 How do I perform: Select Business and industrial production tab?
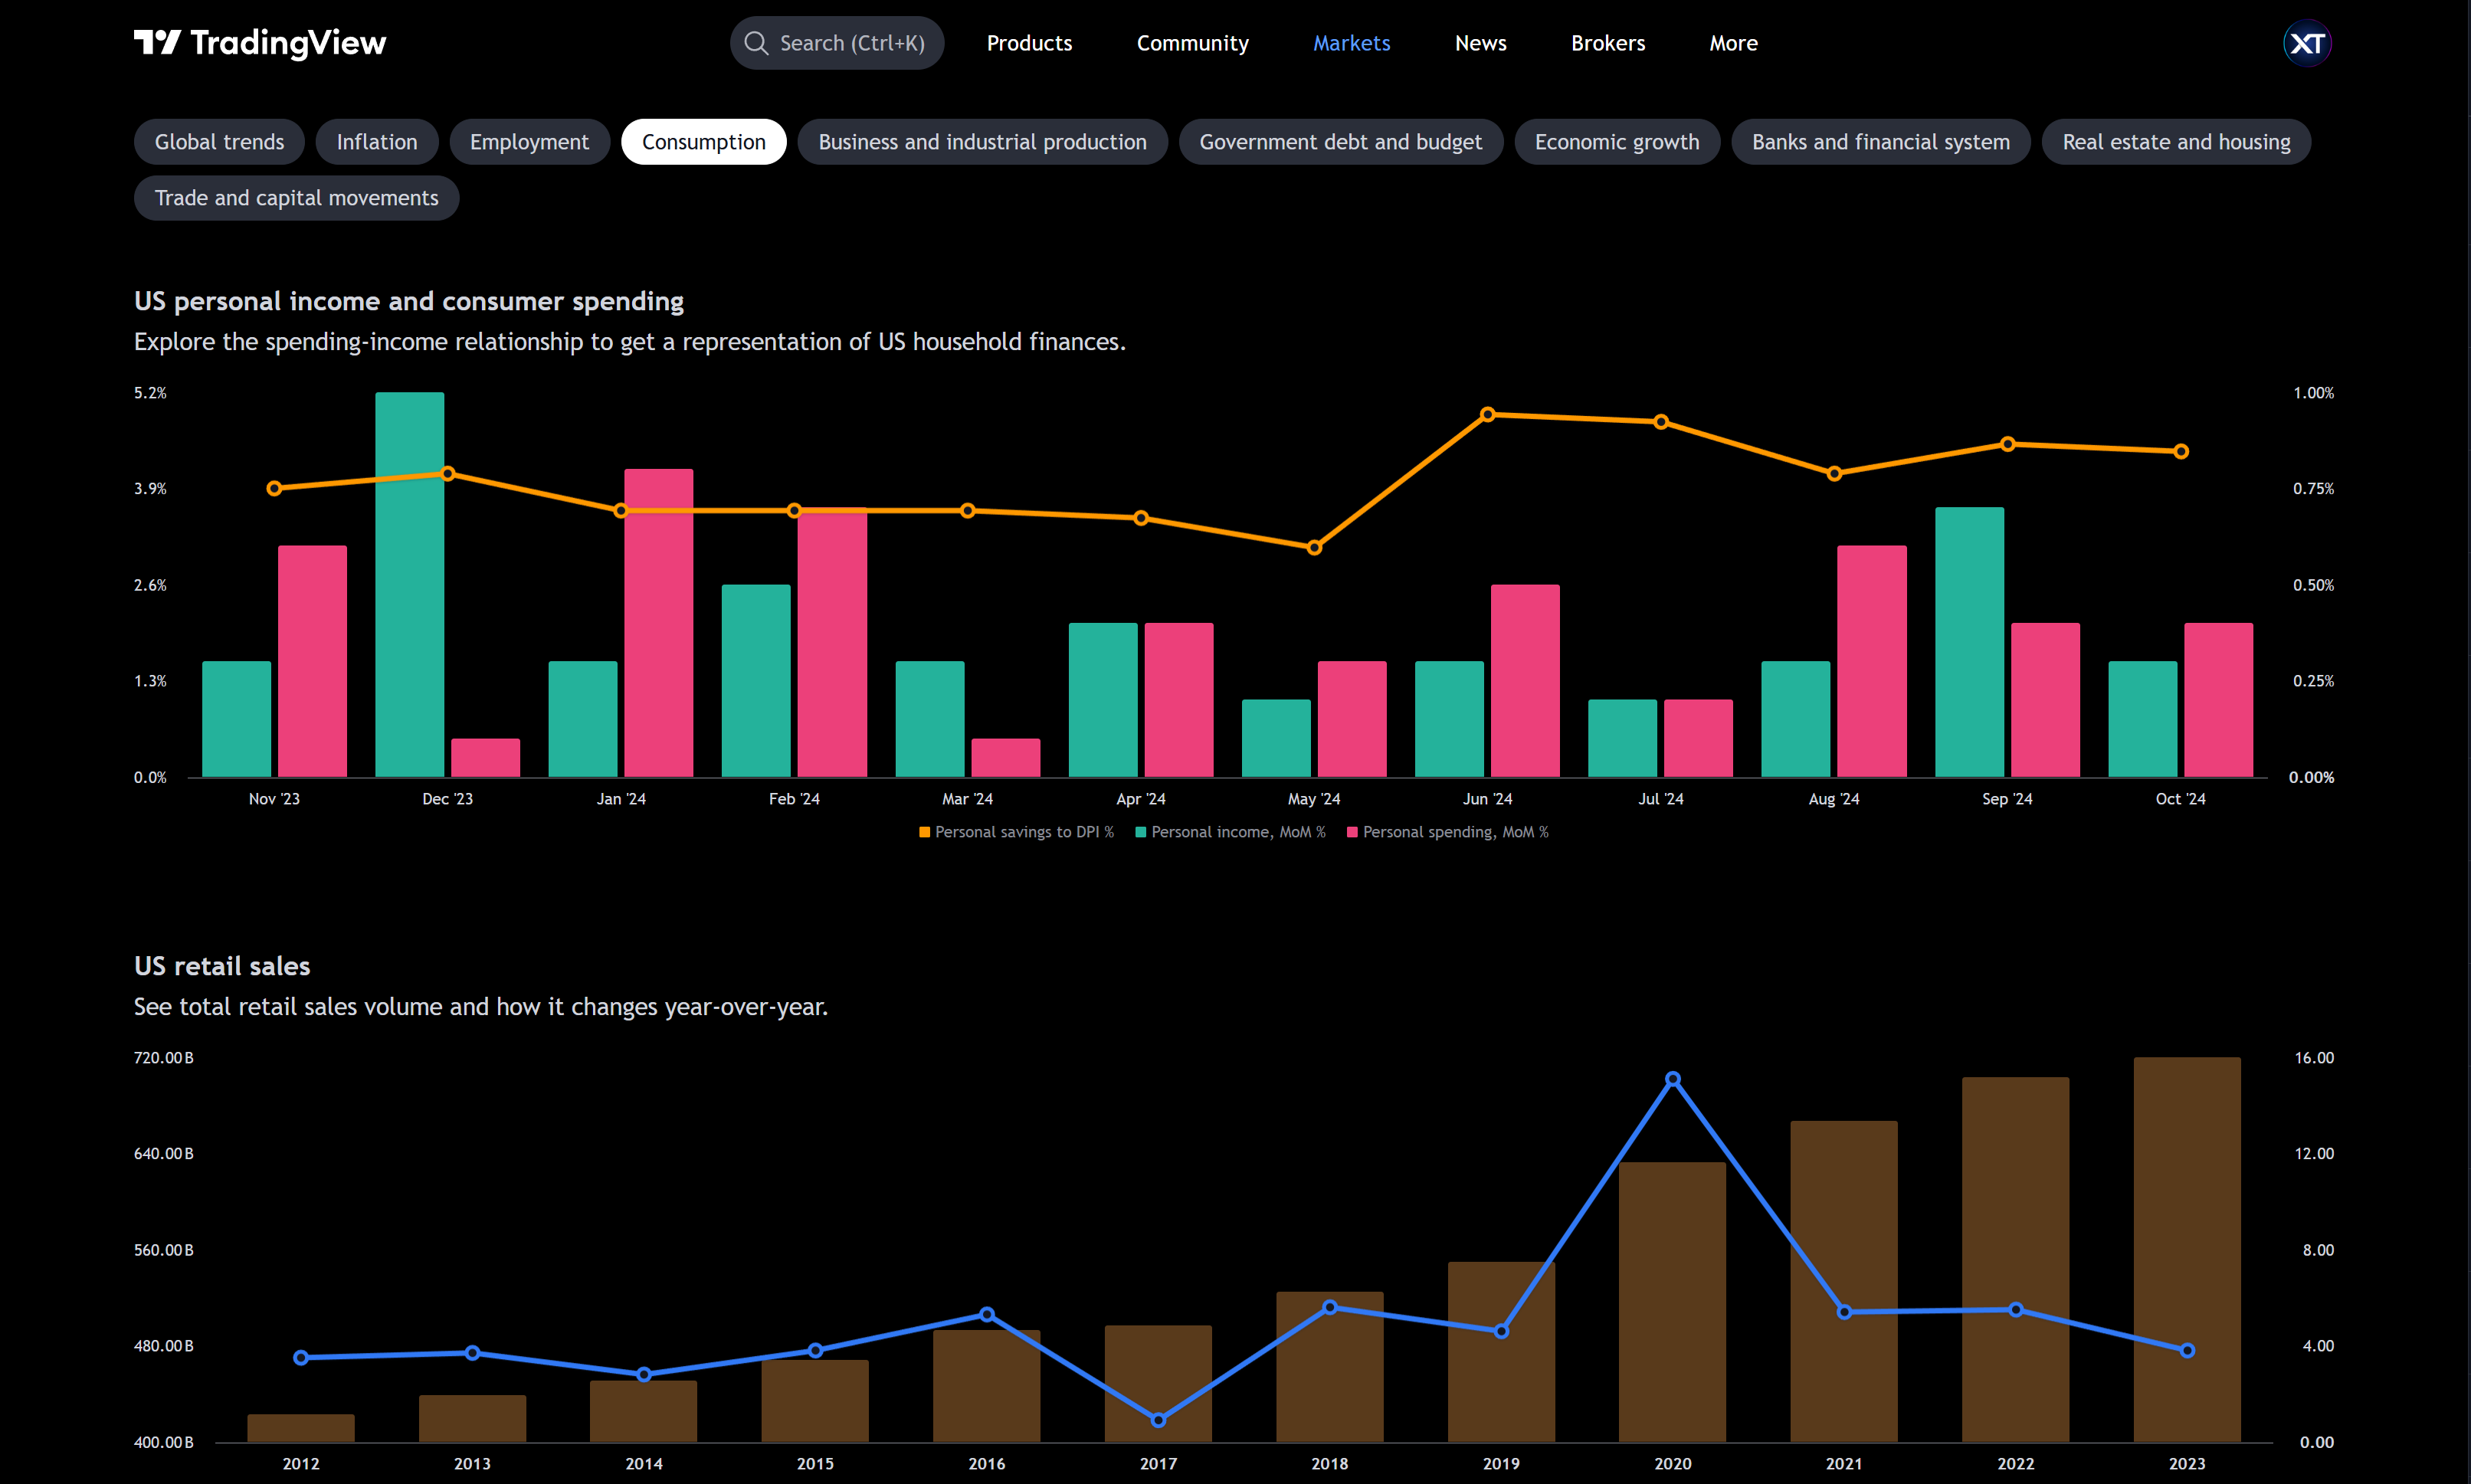[x=982, y=142]
